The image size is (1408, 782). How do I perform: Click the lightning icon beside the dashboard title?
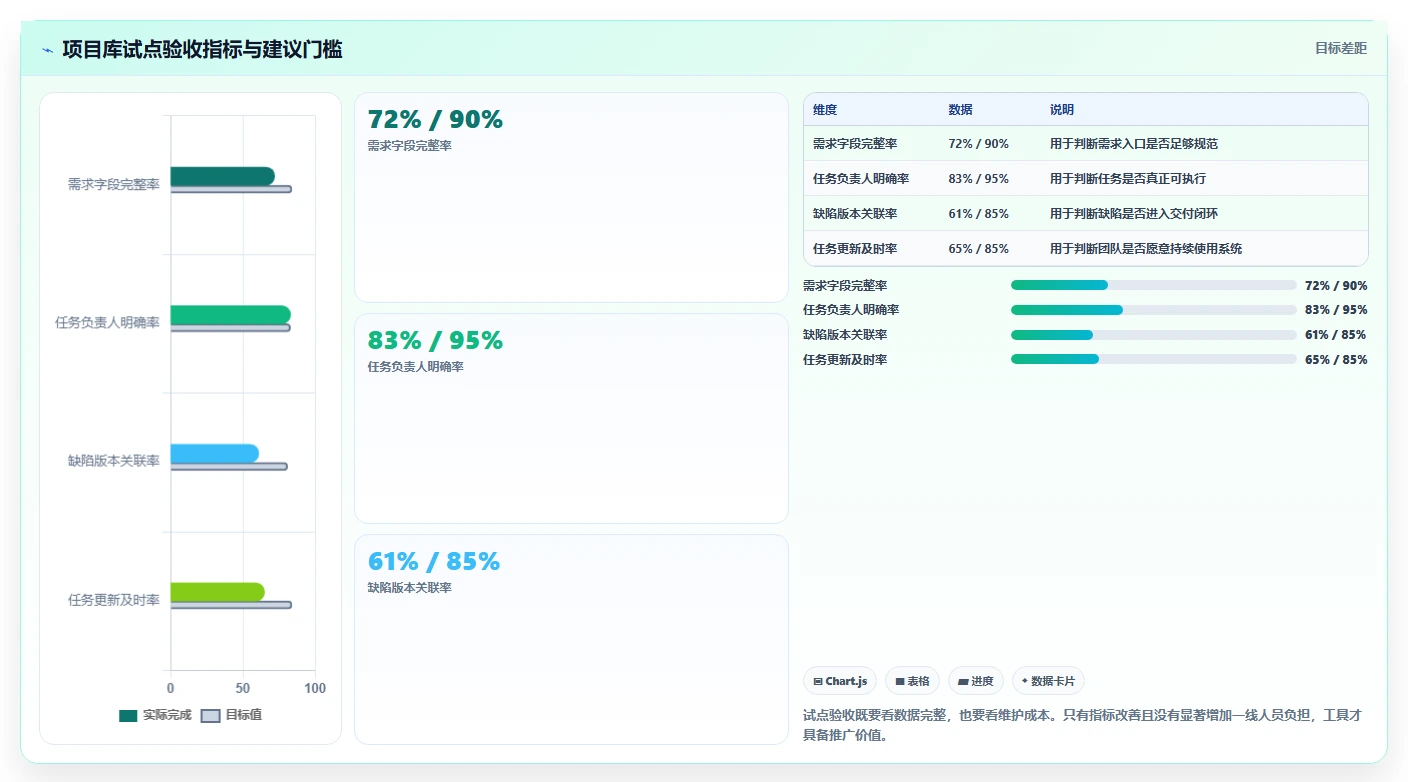[48, 50]
